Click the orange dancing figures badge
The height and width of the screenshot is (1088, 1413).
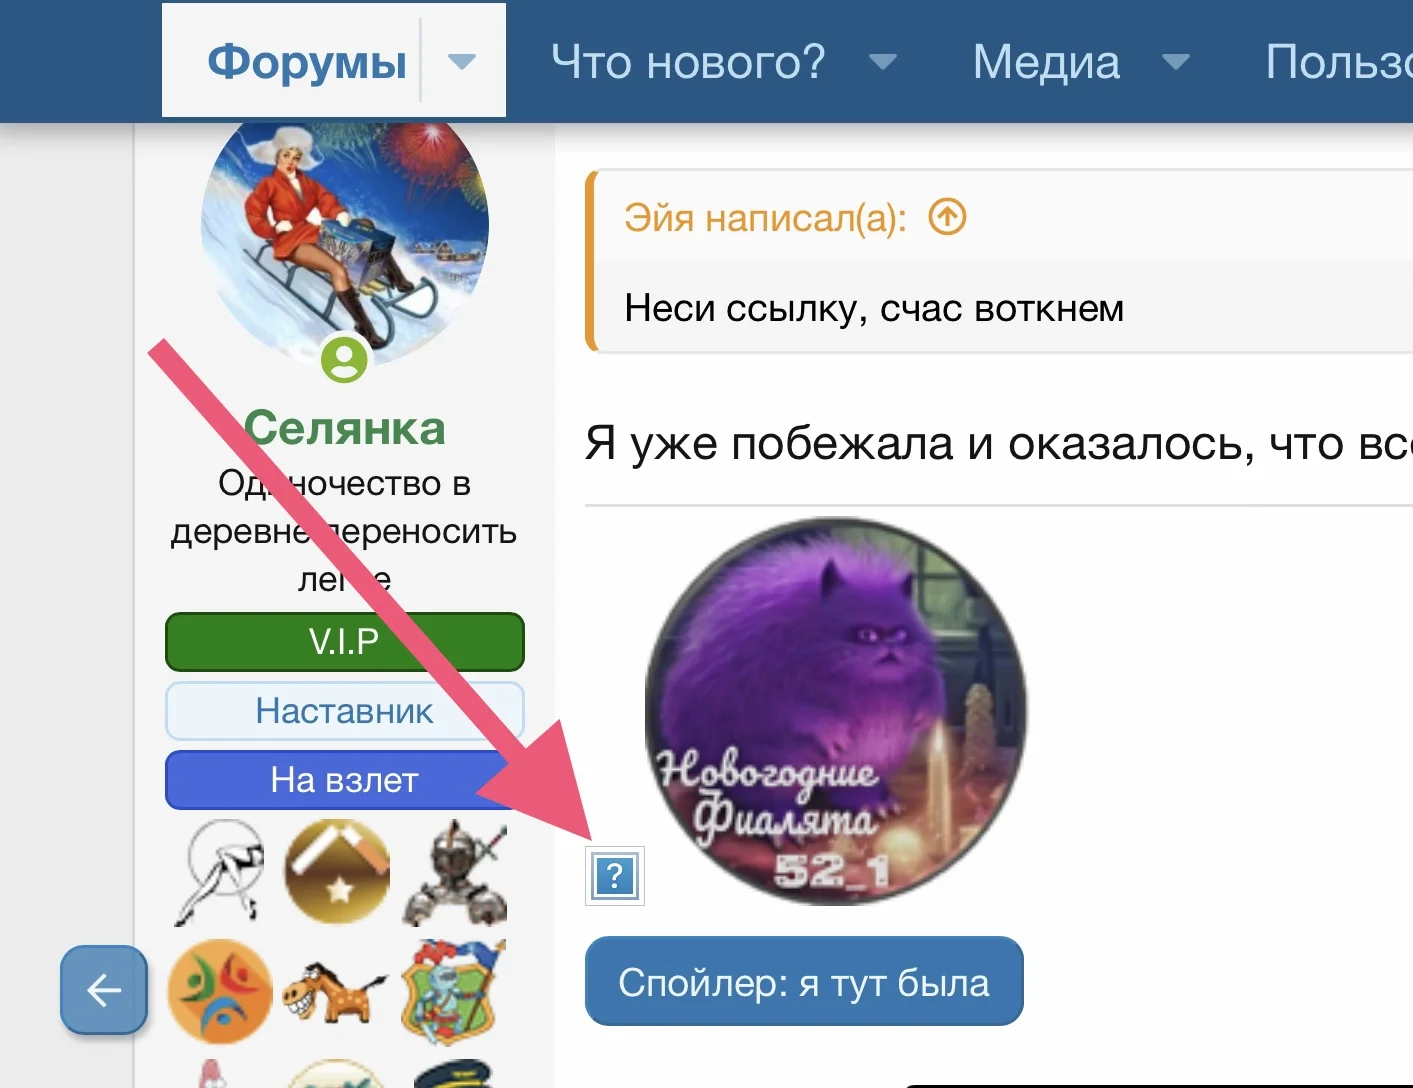click(x=220, y=992)
